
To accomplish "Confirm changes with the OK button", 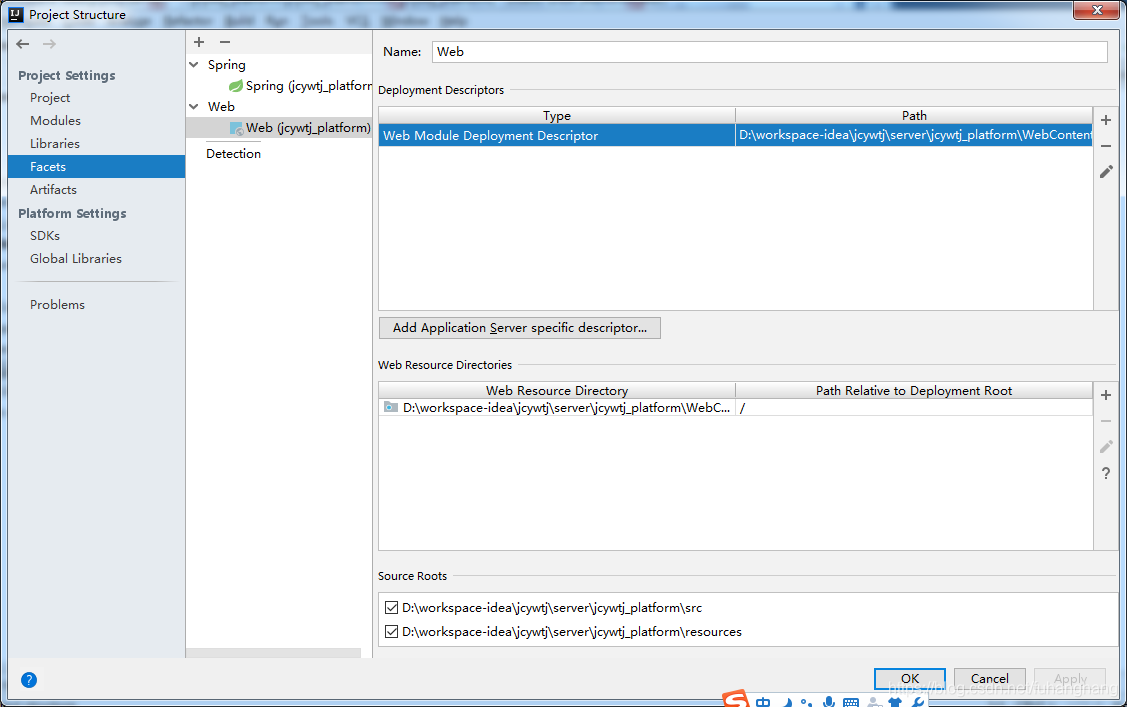I will [x=908, y=678].
